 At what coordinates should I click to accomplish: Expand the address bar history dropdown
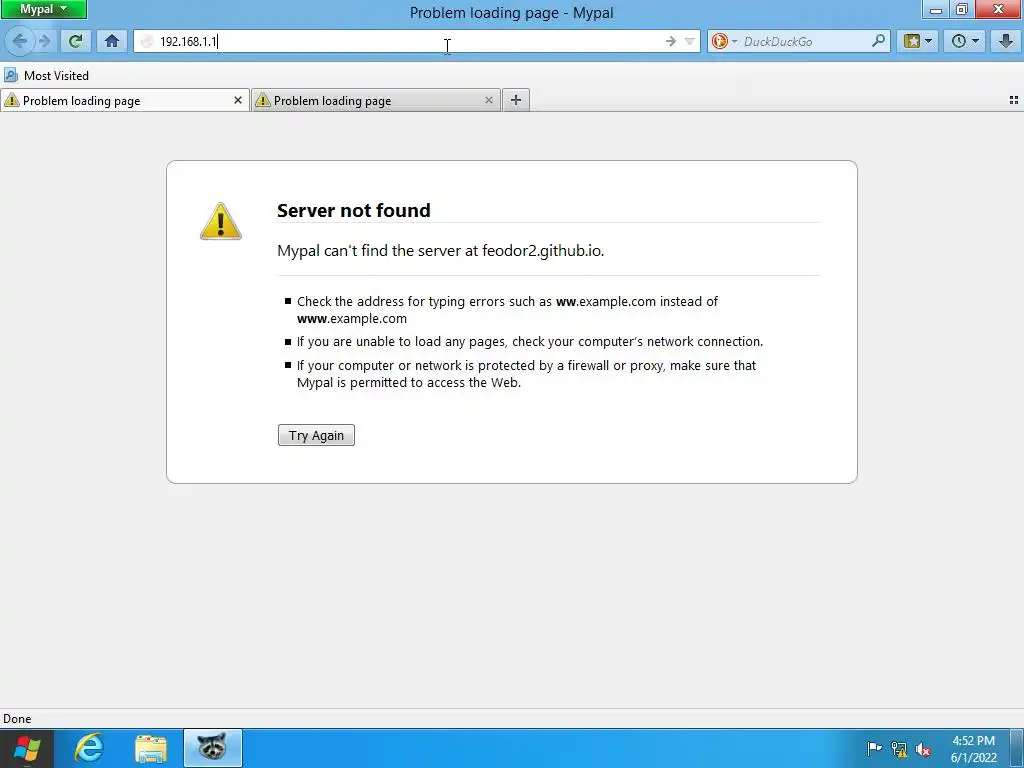coord(690,41)
